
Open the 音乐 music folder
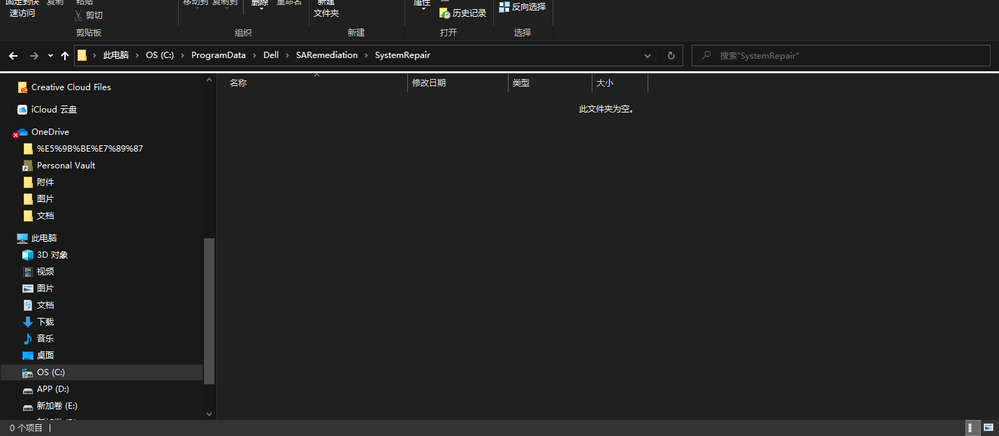[x=45, y=339]
